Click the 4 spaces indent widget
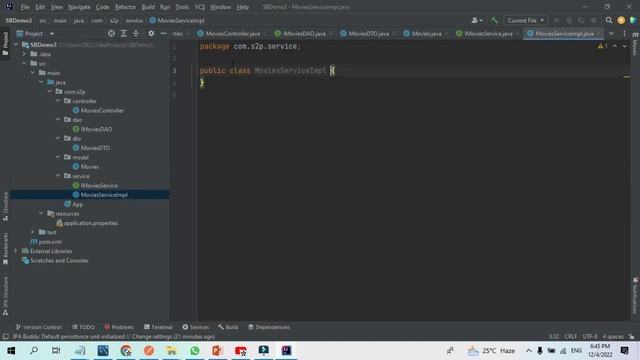The height and width of the screenshot is (360, 640). [613, 337]
